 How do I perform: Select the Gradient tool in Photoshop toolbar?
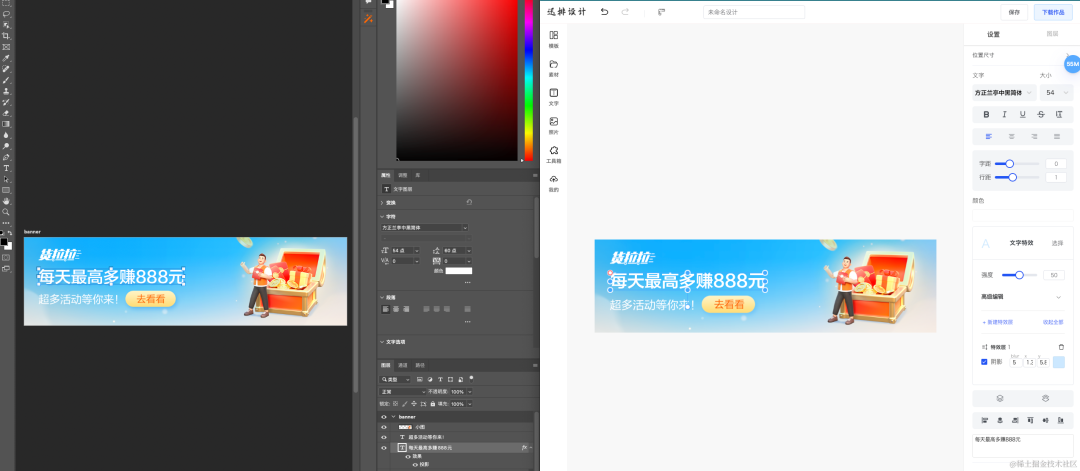pos(6,124)
